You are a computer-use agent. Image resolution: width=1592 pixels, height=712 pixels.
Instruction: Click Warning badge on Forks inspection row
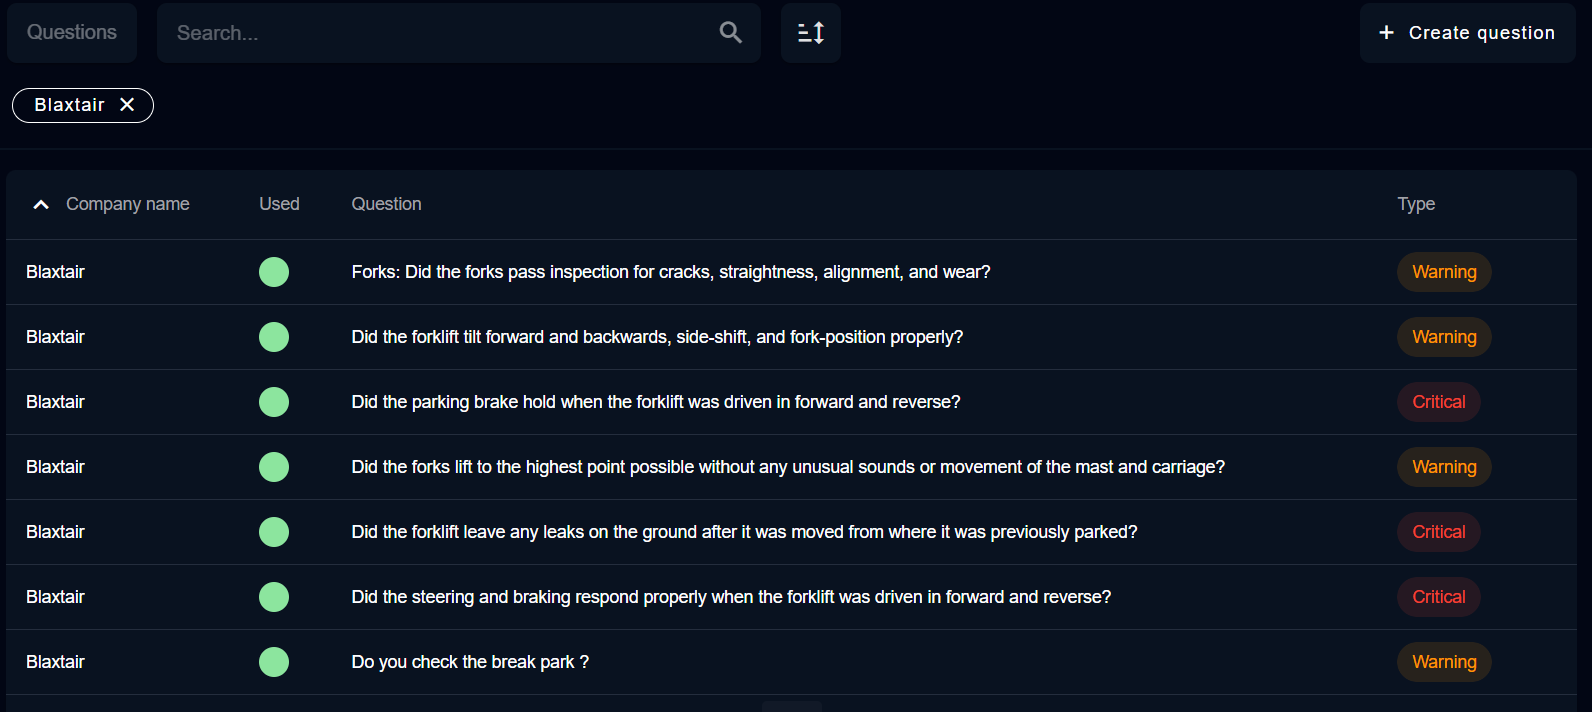(x=1443, y=272)
